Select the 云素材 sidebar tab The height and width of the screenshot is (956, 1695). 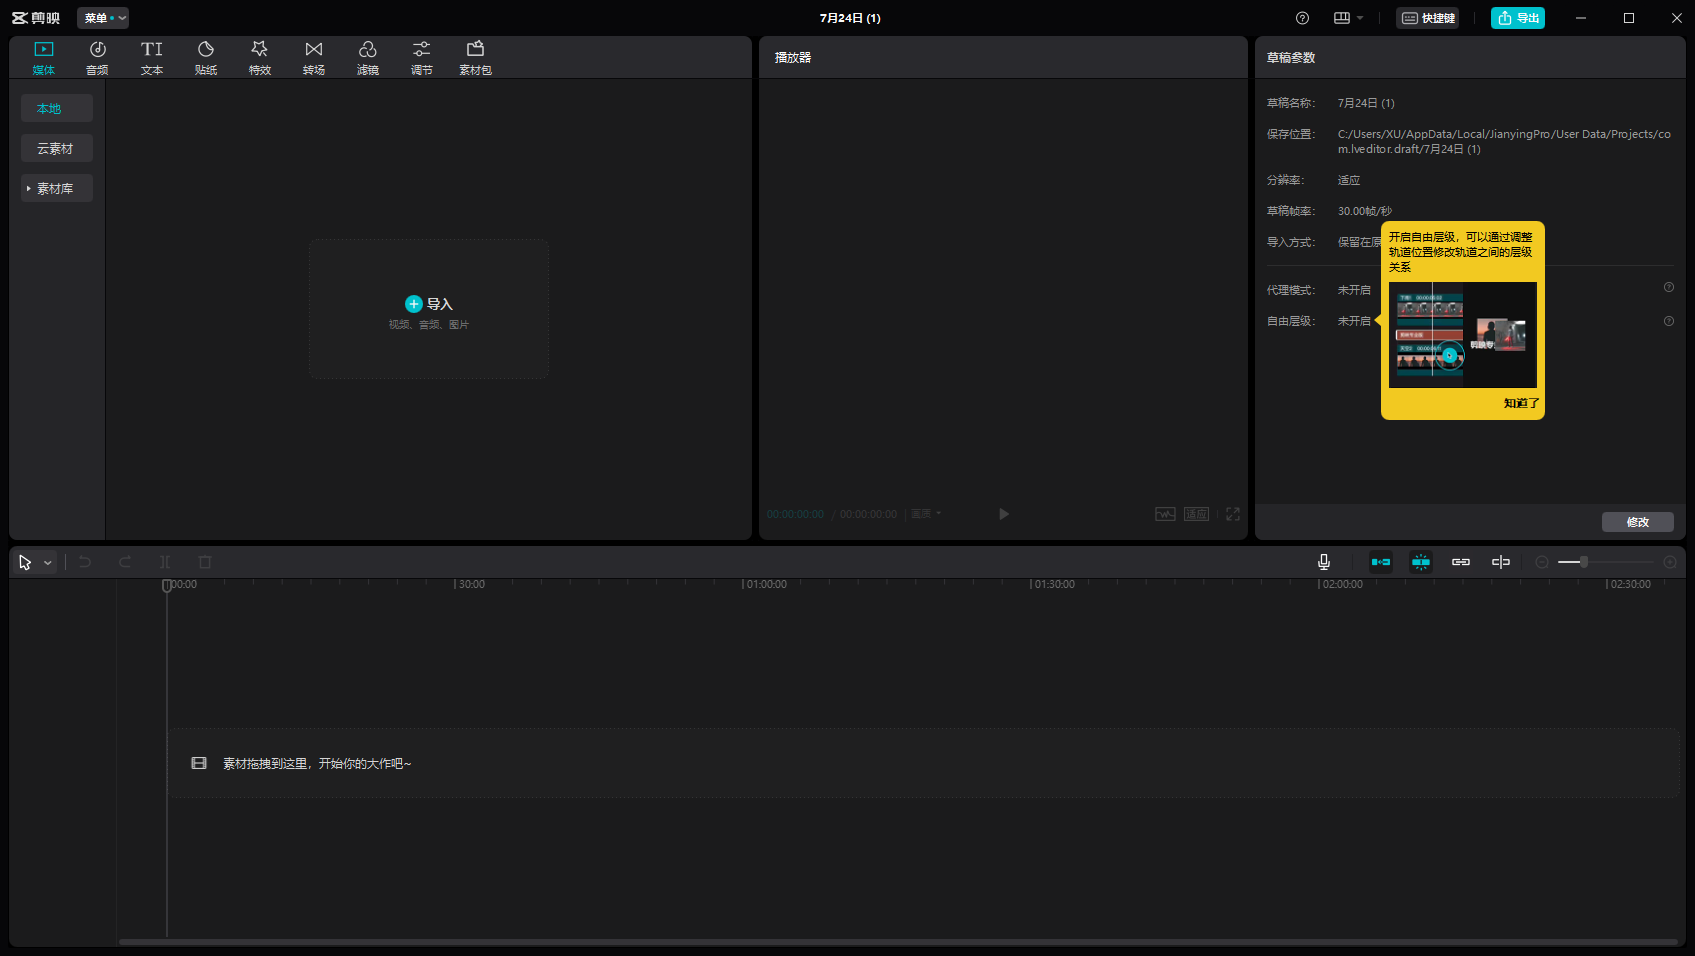coord(56,148)
